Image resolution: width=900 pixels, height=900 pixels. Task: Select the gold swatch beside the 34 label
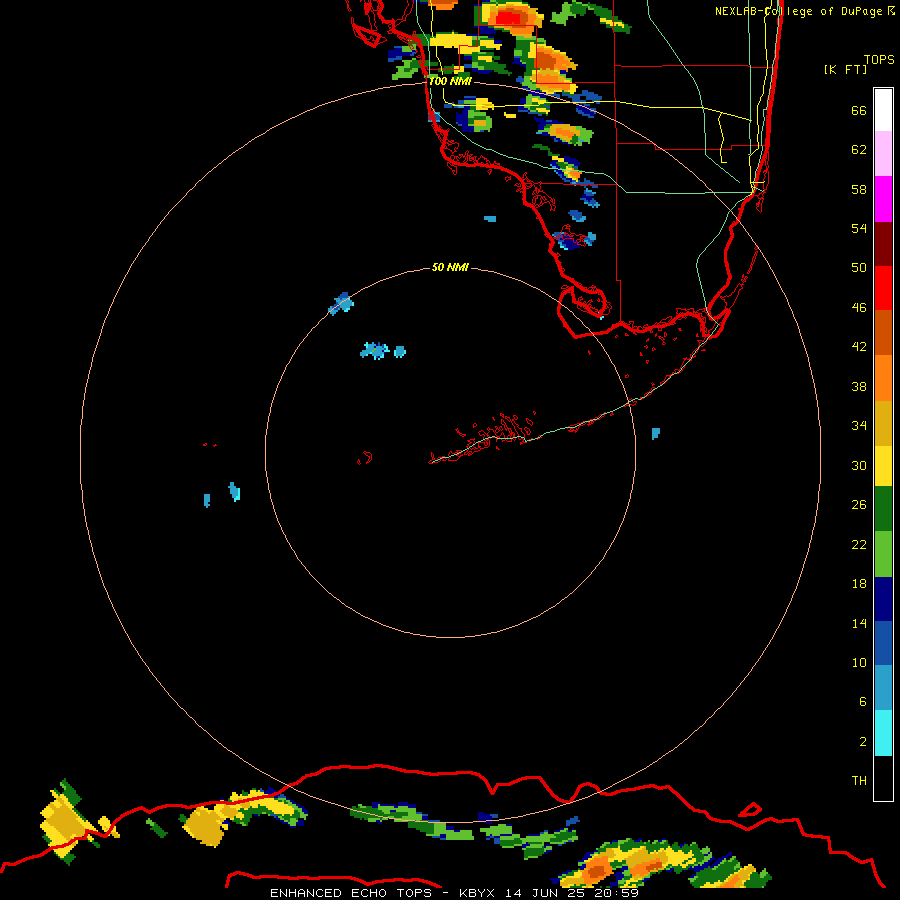pyautogui.click(x=883, y=423)
